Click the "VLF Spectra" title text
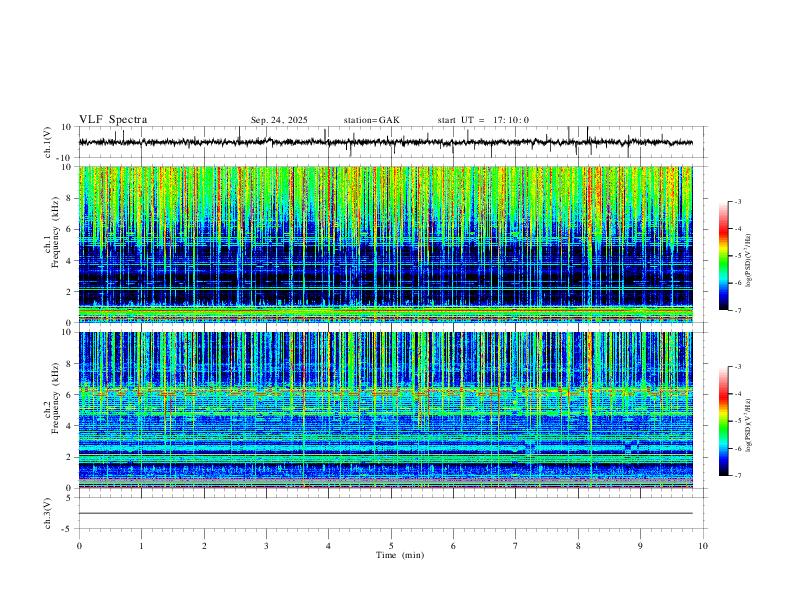This screenshot has height=612, width=792. click(x=113, y=120)
